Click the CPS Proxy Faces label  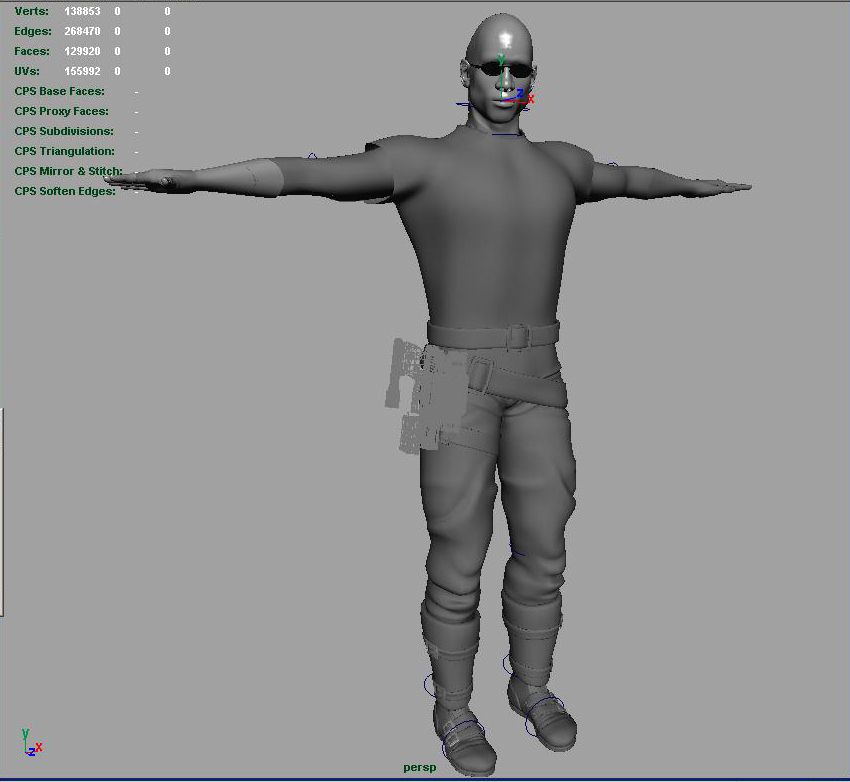pos(61,111)
